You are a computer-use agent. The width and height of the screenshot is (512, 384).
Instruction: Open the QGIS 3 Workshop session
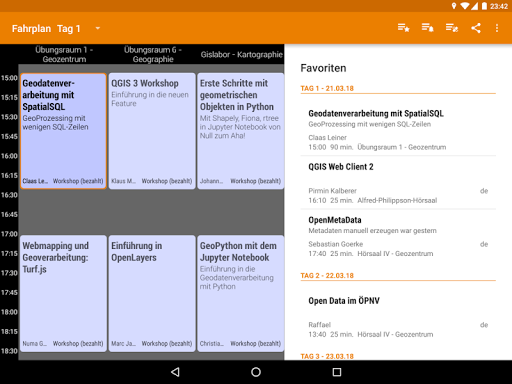[152, 131]
